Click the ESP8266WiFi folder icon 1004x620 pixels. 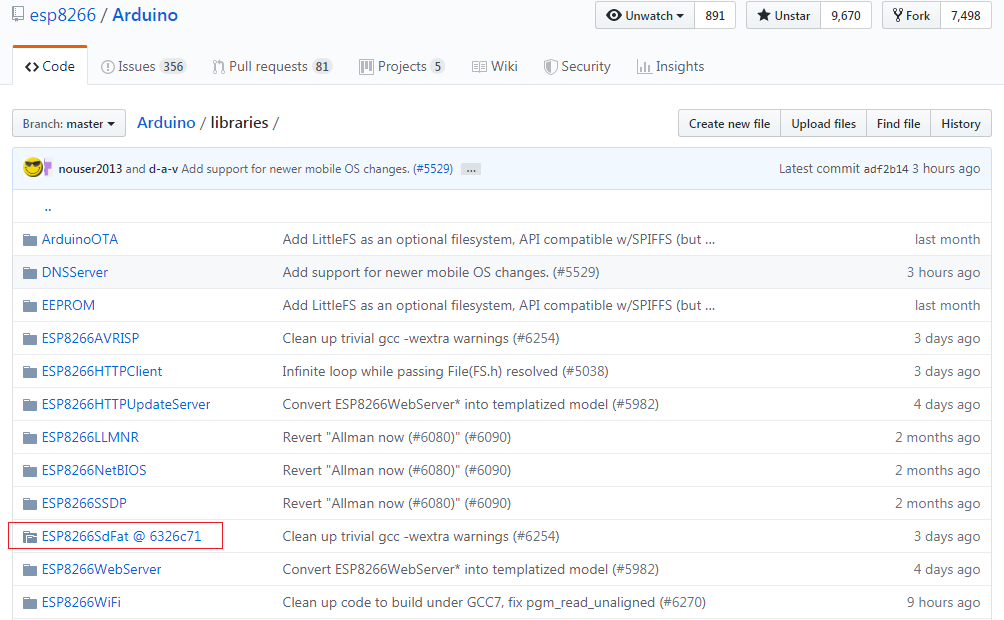30,602
